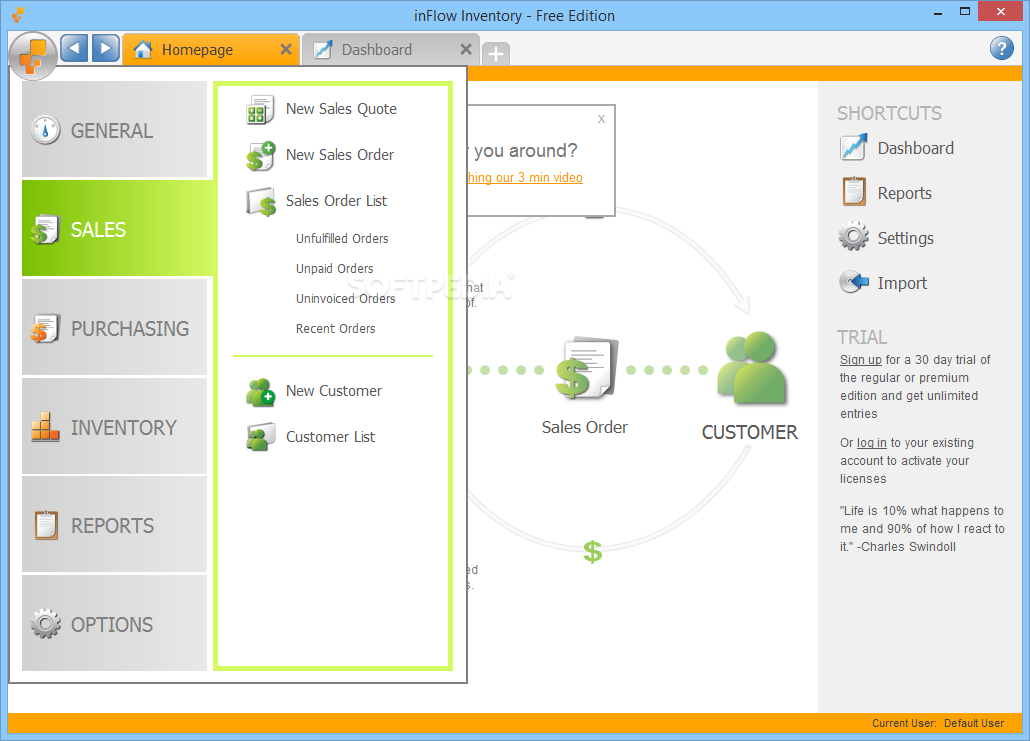The image size is (1030, 741).
Task: Click the New Sales Order icon
Action: [x=260, y=156]
